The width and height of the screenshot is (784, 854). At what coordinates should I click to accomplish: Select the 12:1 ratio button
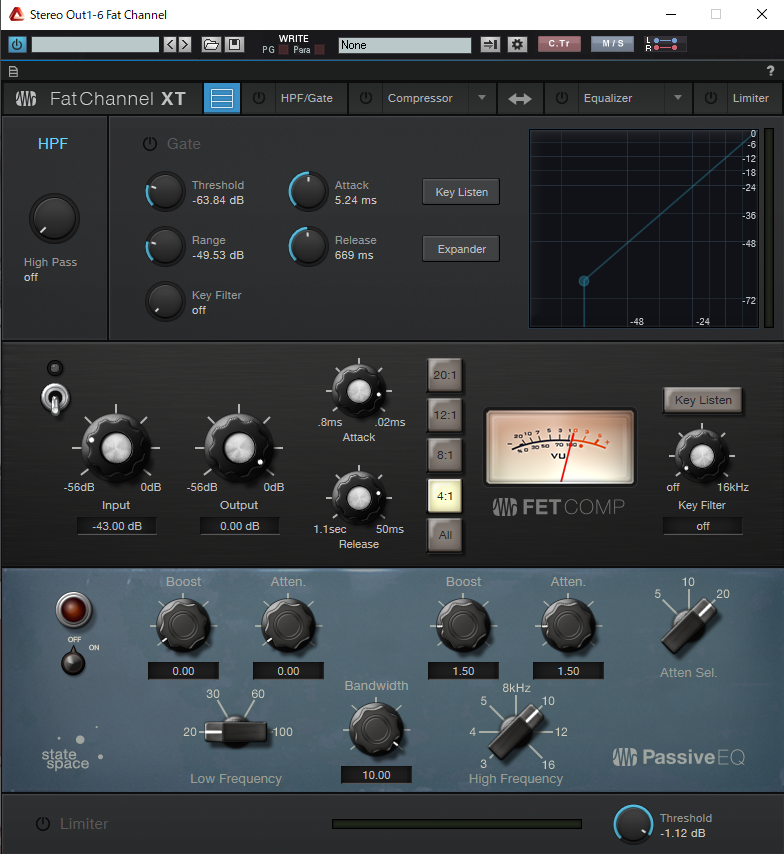click(x=445, y=415)
